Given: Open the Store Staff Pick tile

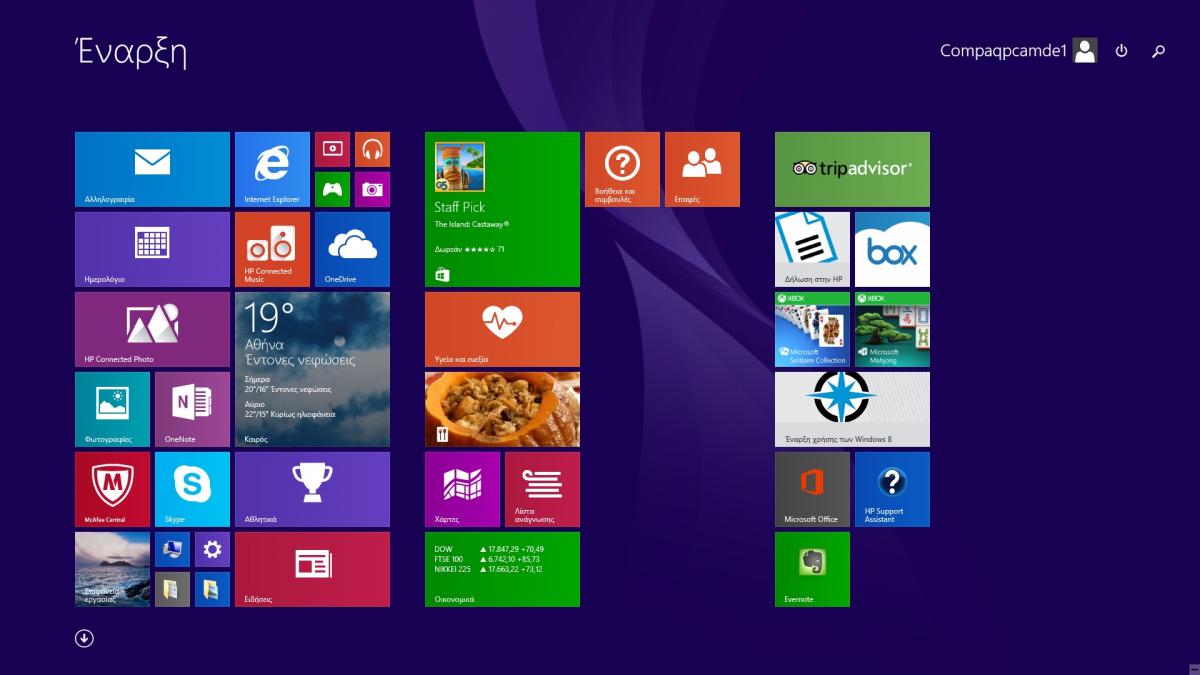Looking at the screenshot, I should 502,209.
